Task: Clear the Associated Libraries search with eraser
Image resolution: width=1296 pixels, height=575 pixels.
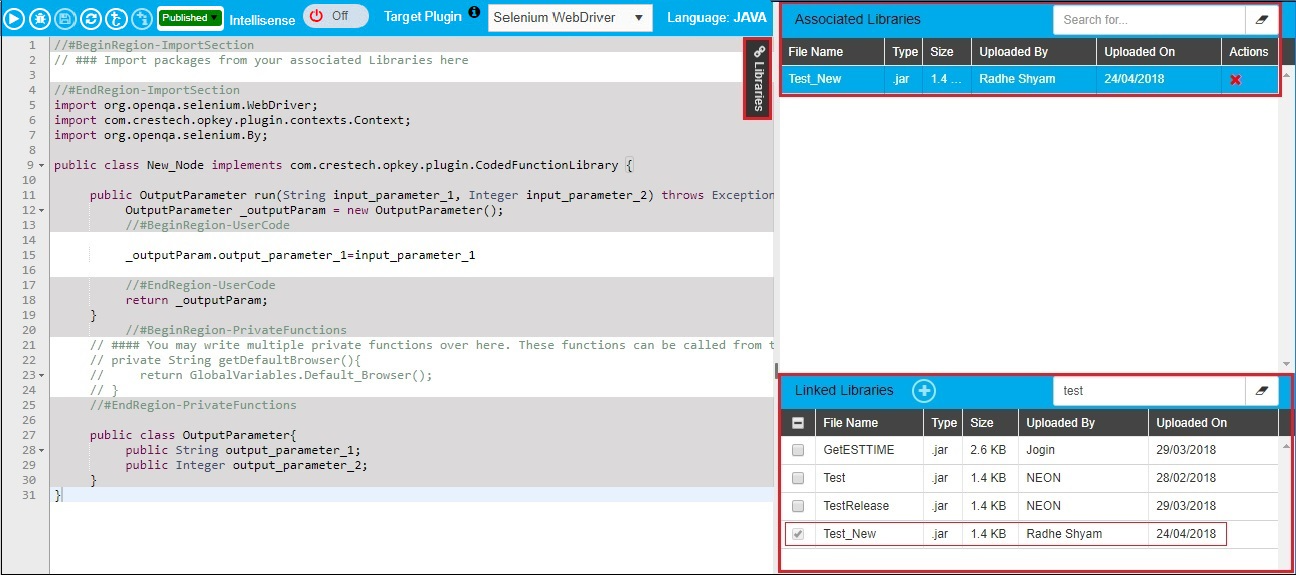Action: [1261, 20]
